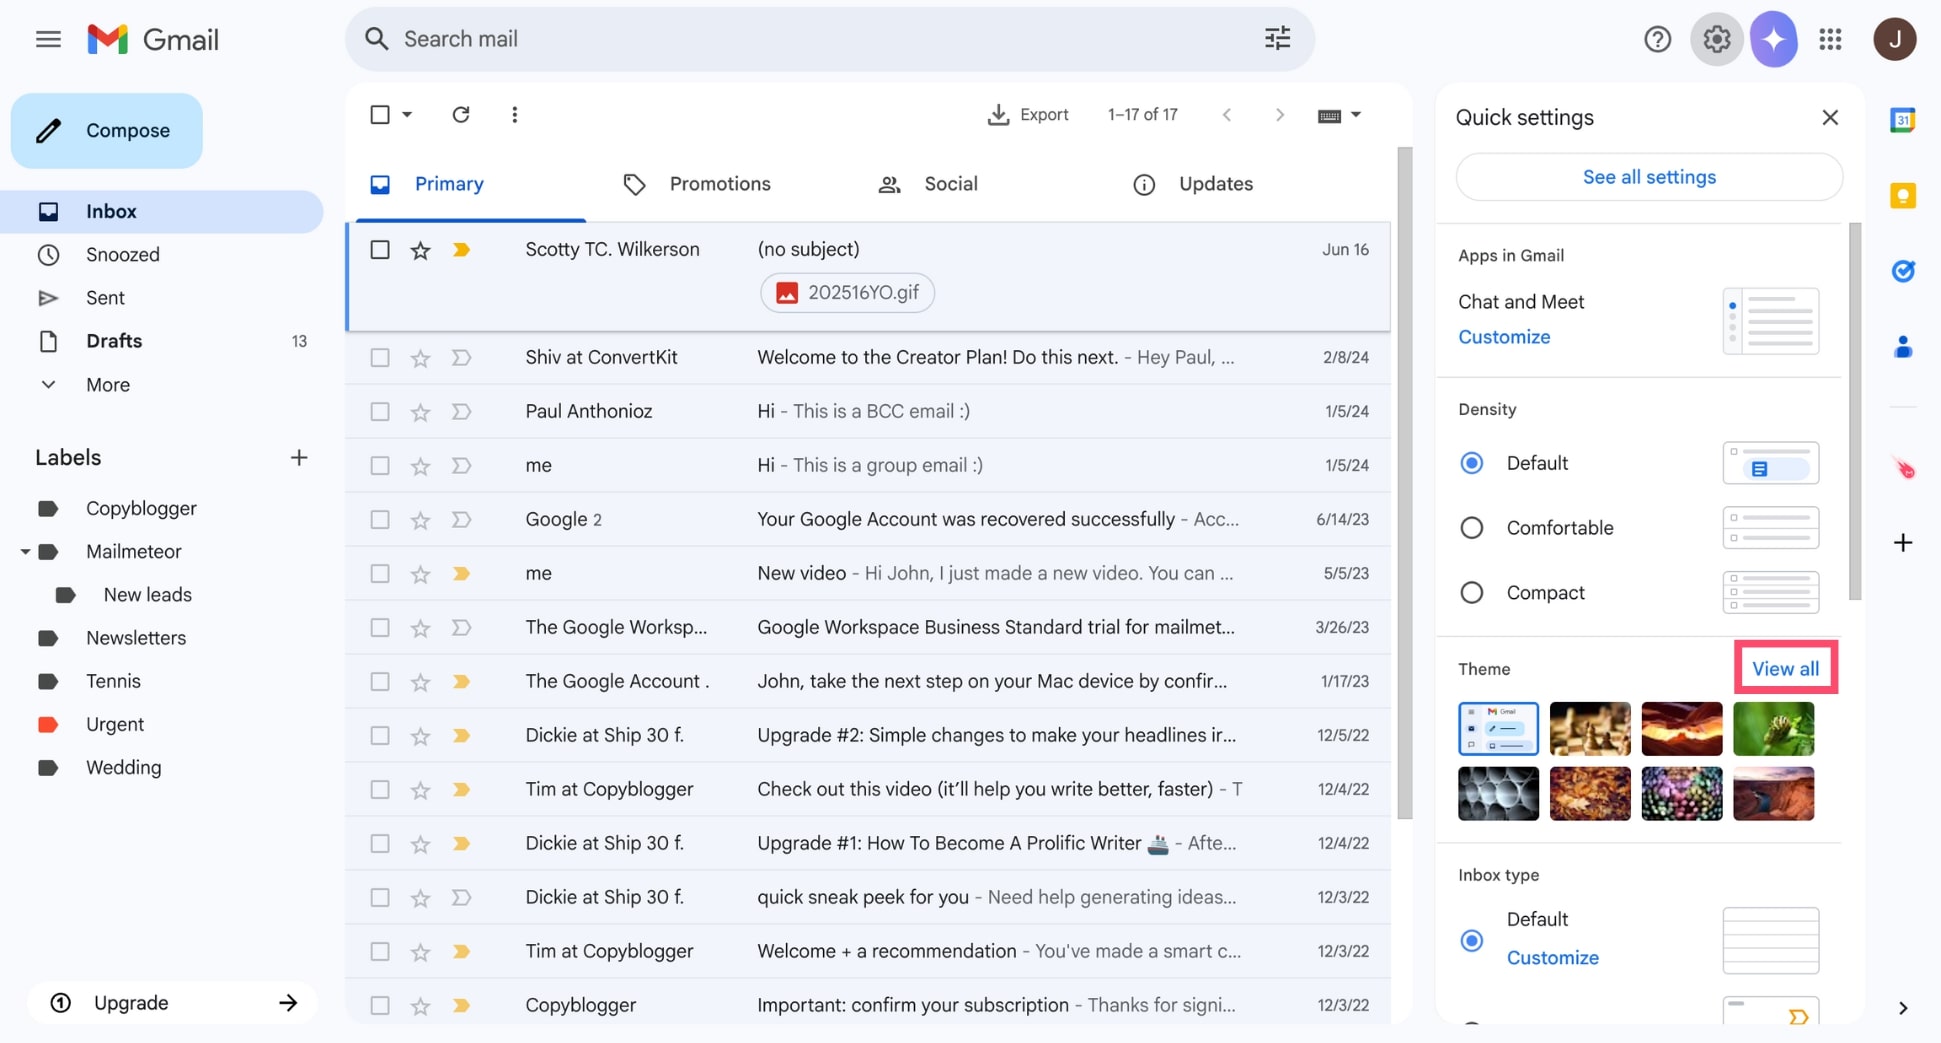Select the Default density radio button
Image resolution: width=1941 pixels, height=1043 pixels.
point(1470,463)
